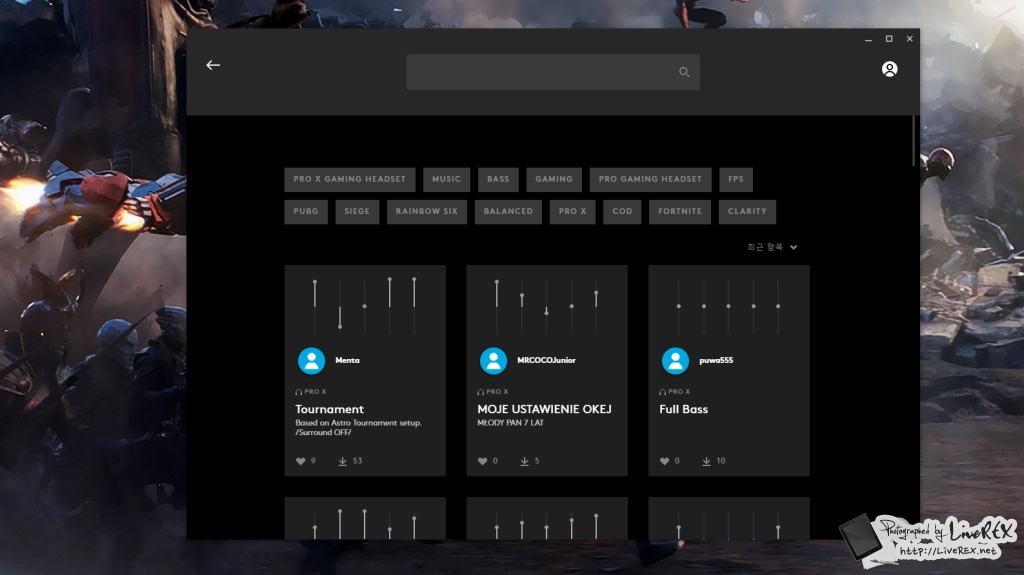This screenshot has width=1024, height=575.
Task: Like the Full Bass preset
Action: 664,461
